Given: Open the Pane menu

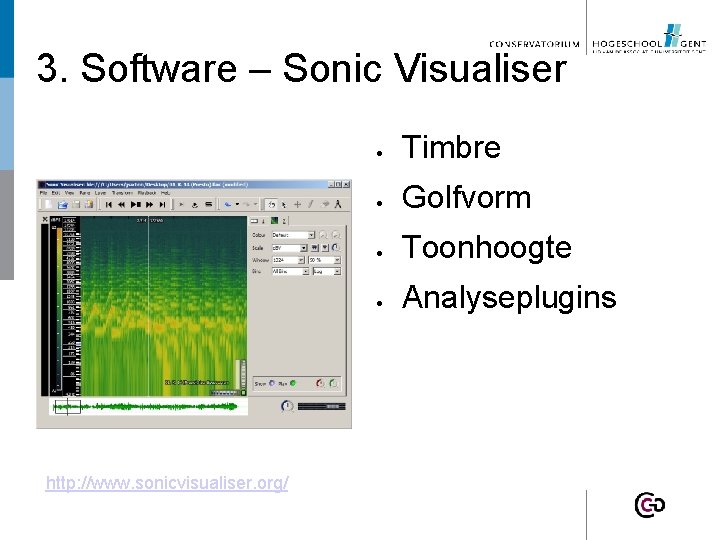Looking at the screenshot, I should (x=84, y=193).
